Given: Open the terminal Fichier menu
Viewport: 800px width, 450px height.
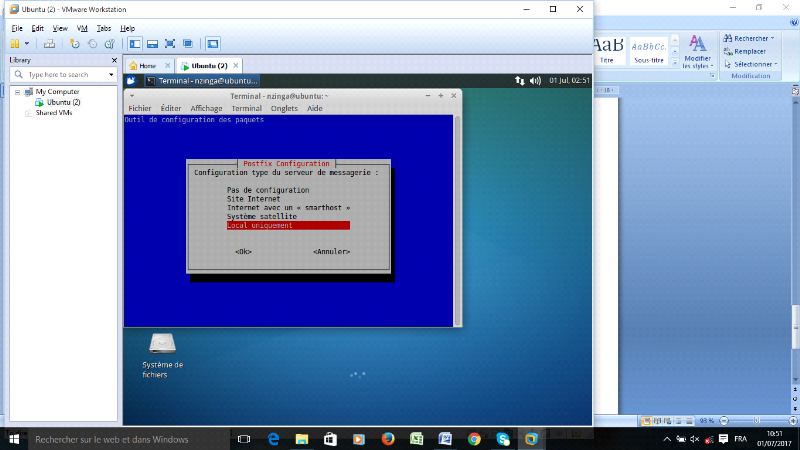Looking at the screenshot, I should coord(140,108).
